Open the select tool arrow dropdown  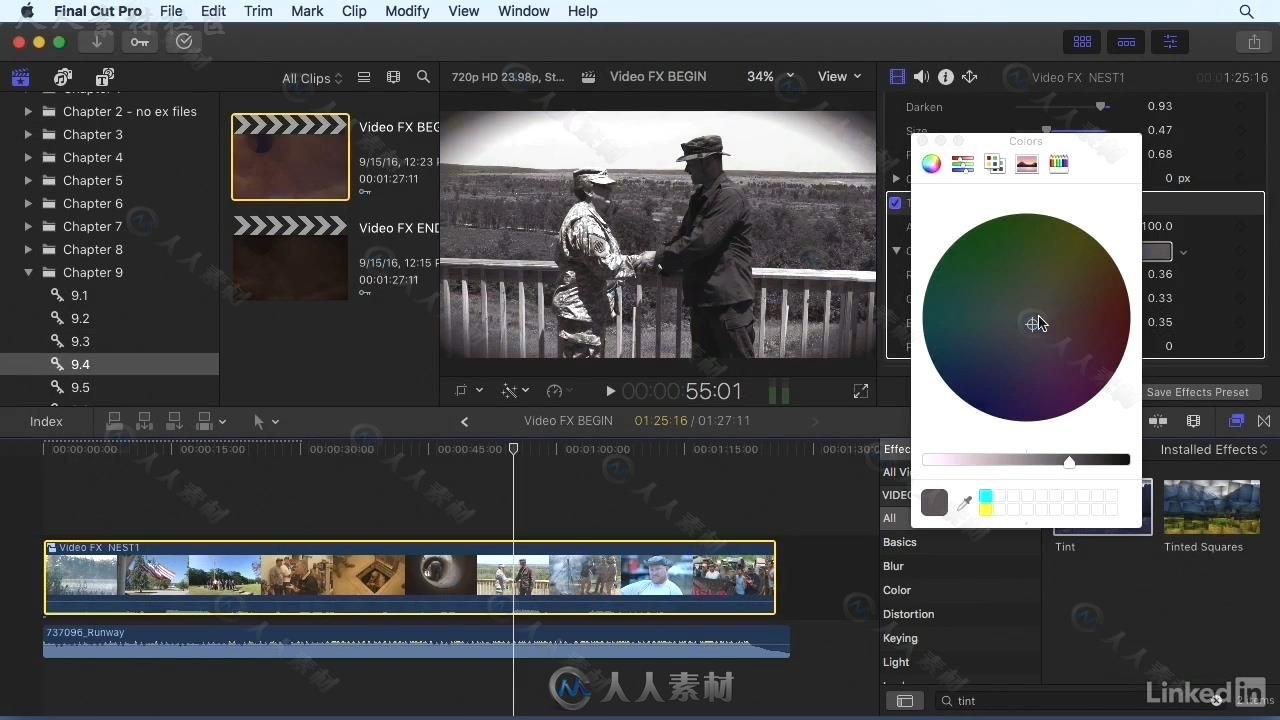pos(266,422)
